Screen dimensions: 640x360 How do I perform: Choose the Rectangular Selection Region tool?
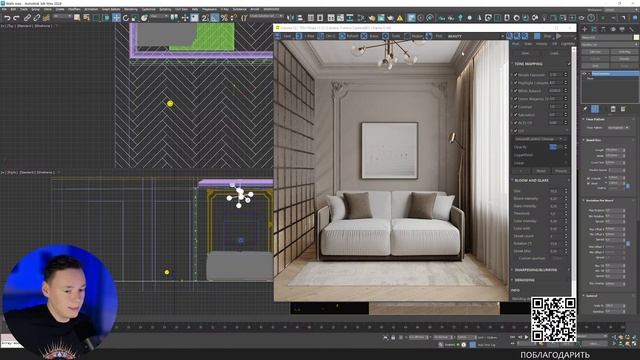pos(97,18)
